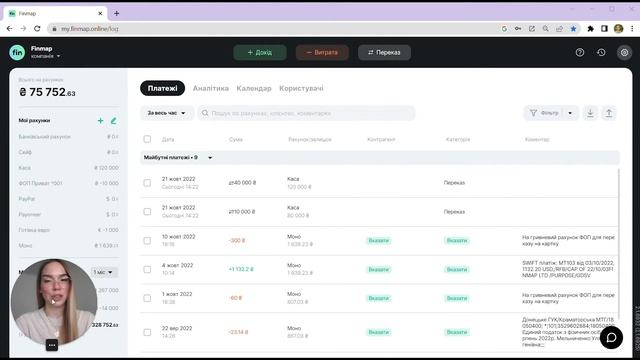Expand the Фільтр dropdown arrow

(x=570, y=113)
